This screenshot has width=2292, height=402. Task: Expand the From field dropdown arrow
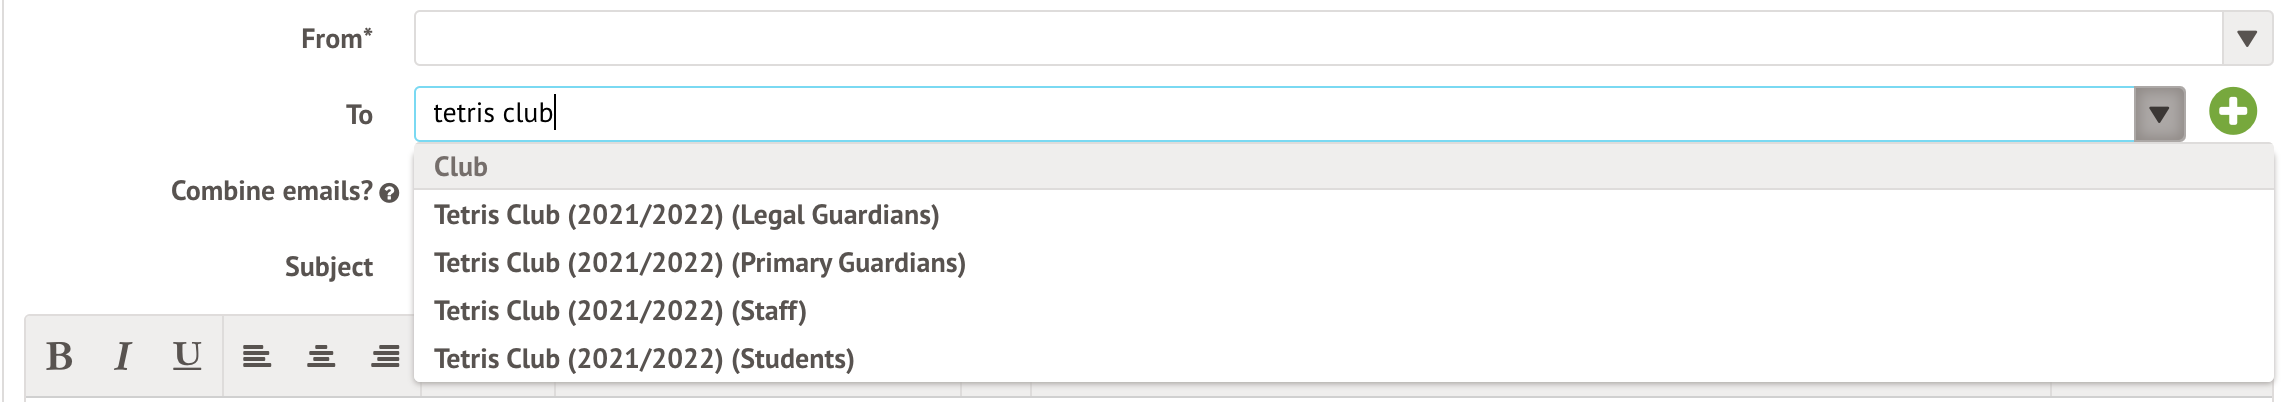[2247, 39]
